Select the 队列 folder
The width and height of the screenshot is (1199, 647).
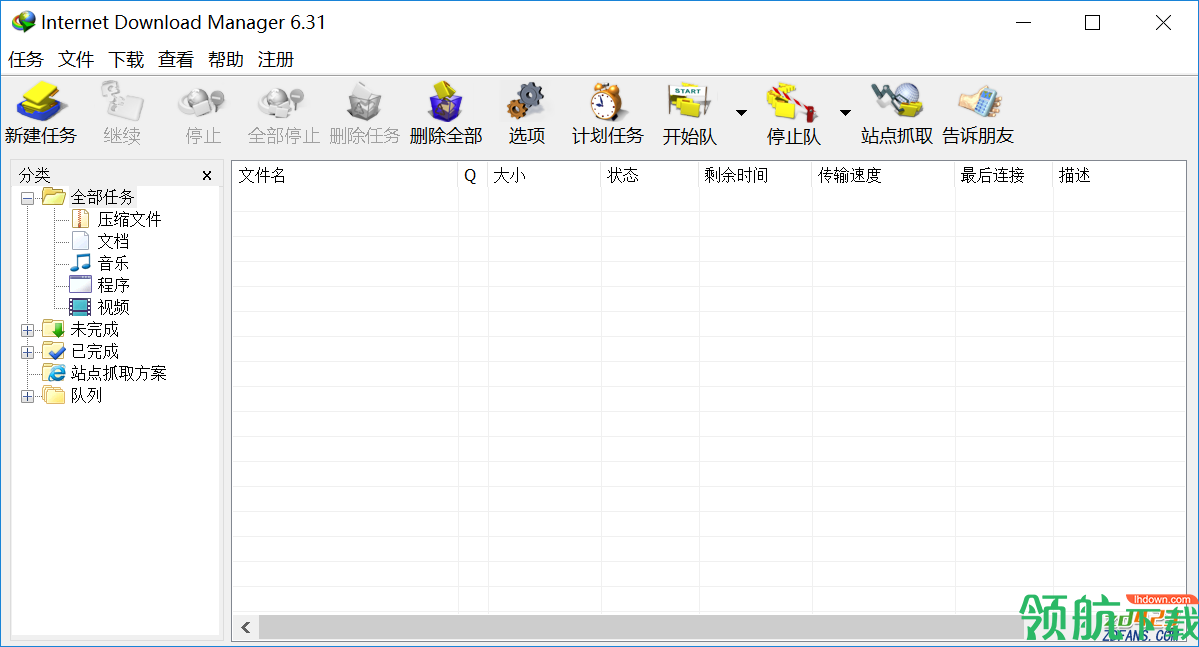click(86, 395)
